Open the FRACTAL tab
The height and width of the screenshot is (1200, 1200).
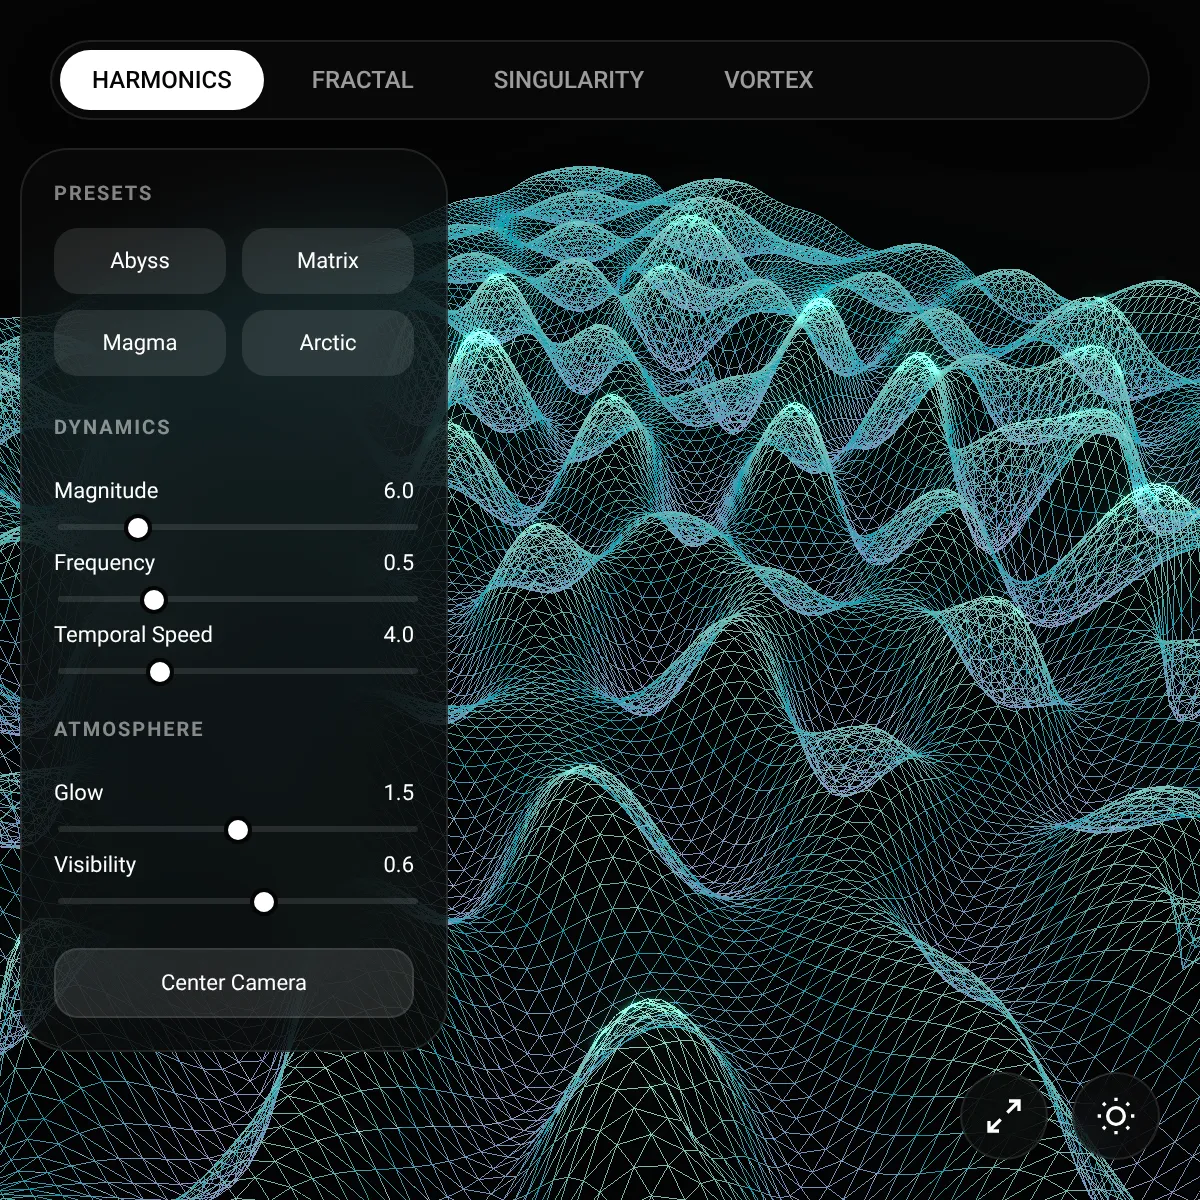coord(362,80)
